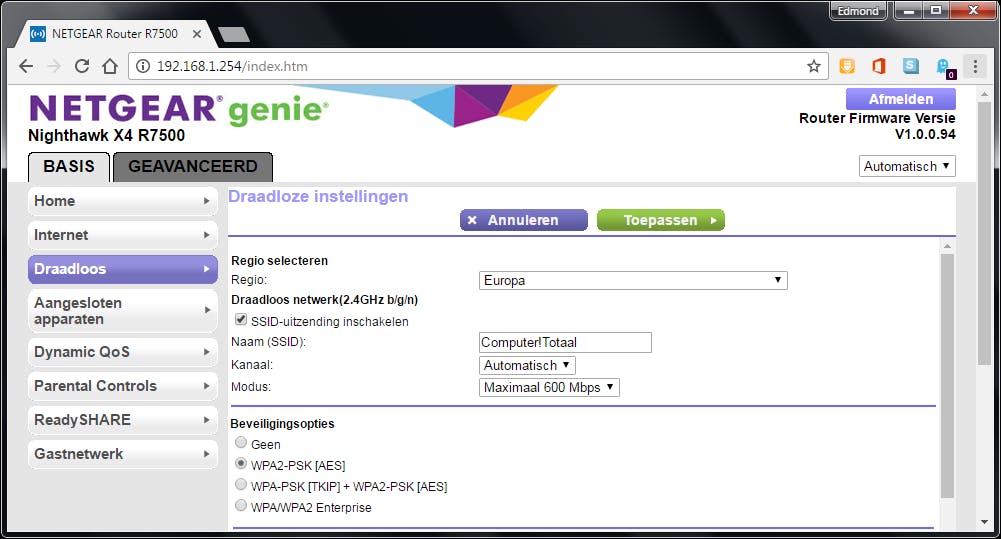
Task: Click the Naam (SSID) text field
Action: coord(565,342)
